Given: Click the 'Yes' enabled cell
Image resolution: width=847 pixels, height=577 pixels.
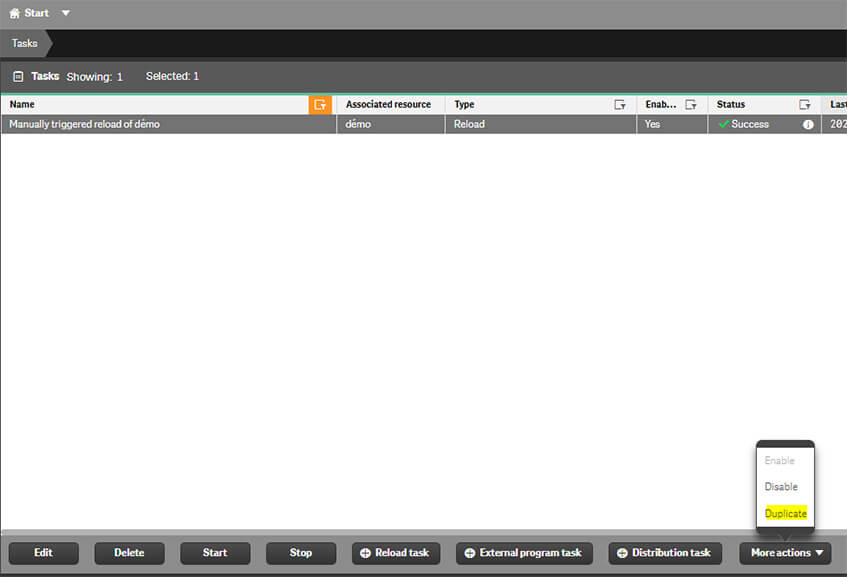Looking at the screenshot, I should 672,124.
